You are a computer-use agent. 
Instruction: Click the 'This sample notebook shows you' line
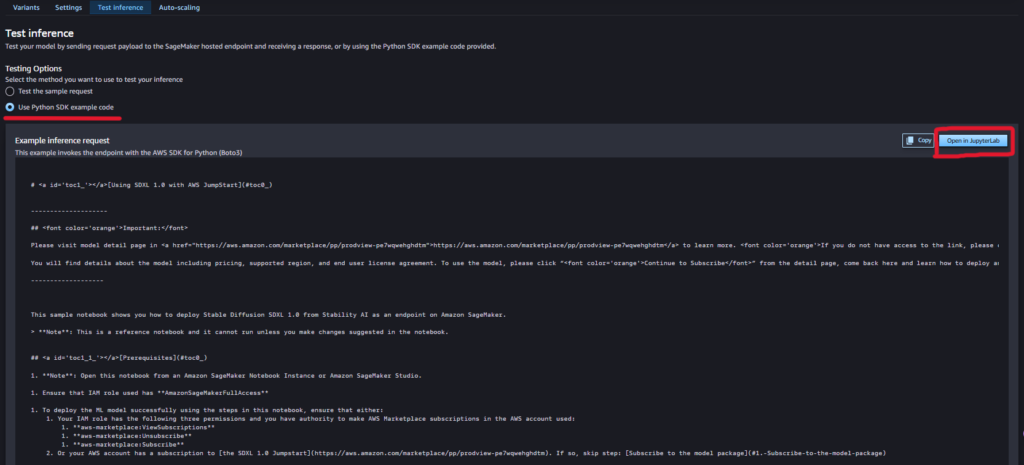[268, 314]
